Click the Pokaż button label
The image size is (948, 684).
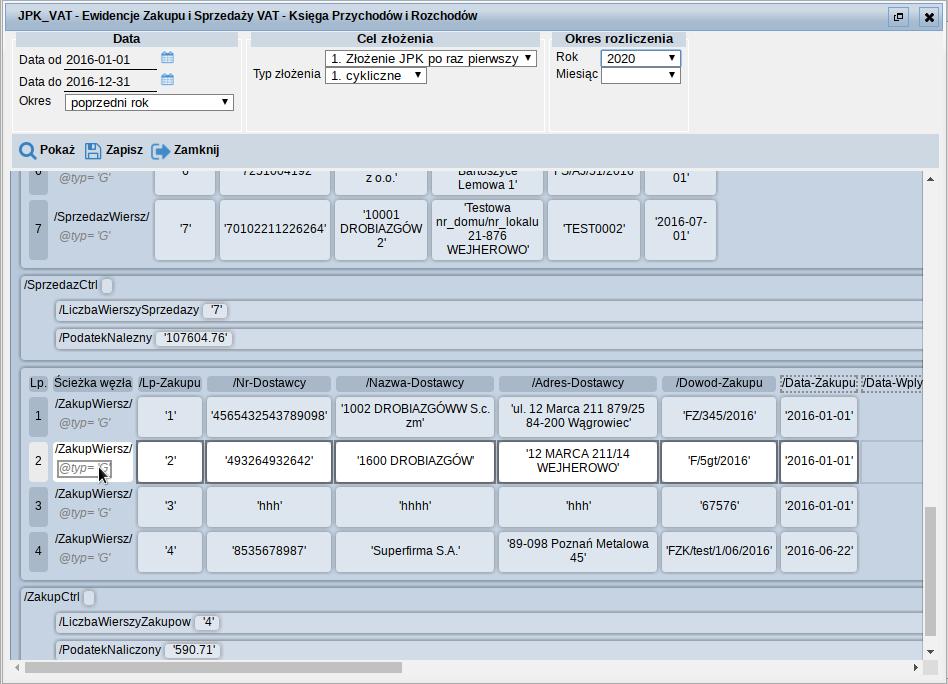coord(57,150)
